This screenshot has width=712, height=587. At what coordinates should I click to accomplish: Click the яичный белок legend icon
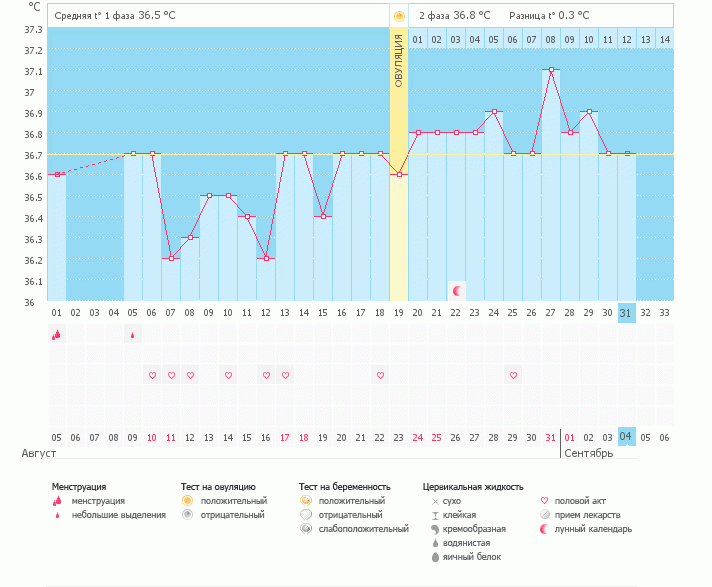pyautogui.click(x=435, y=557)
